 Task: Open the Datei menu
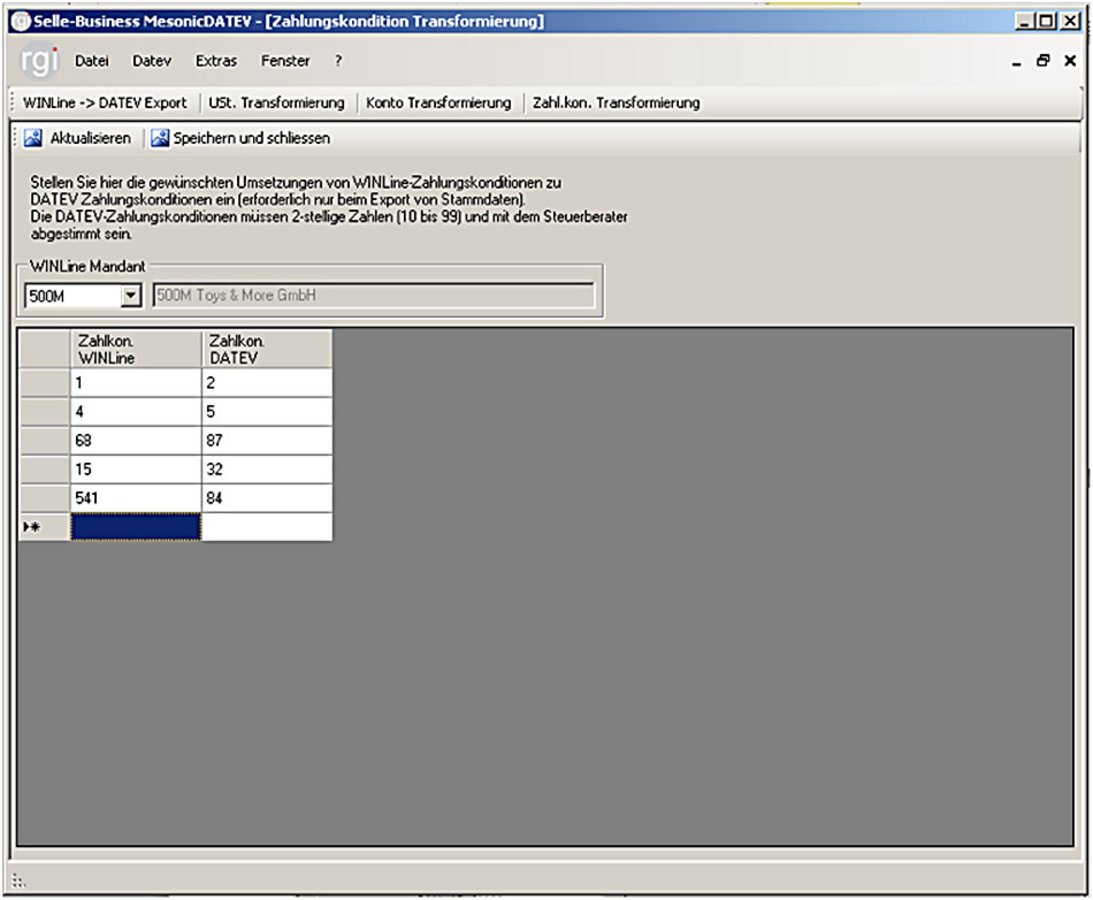point(91,61)
